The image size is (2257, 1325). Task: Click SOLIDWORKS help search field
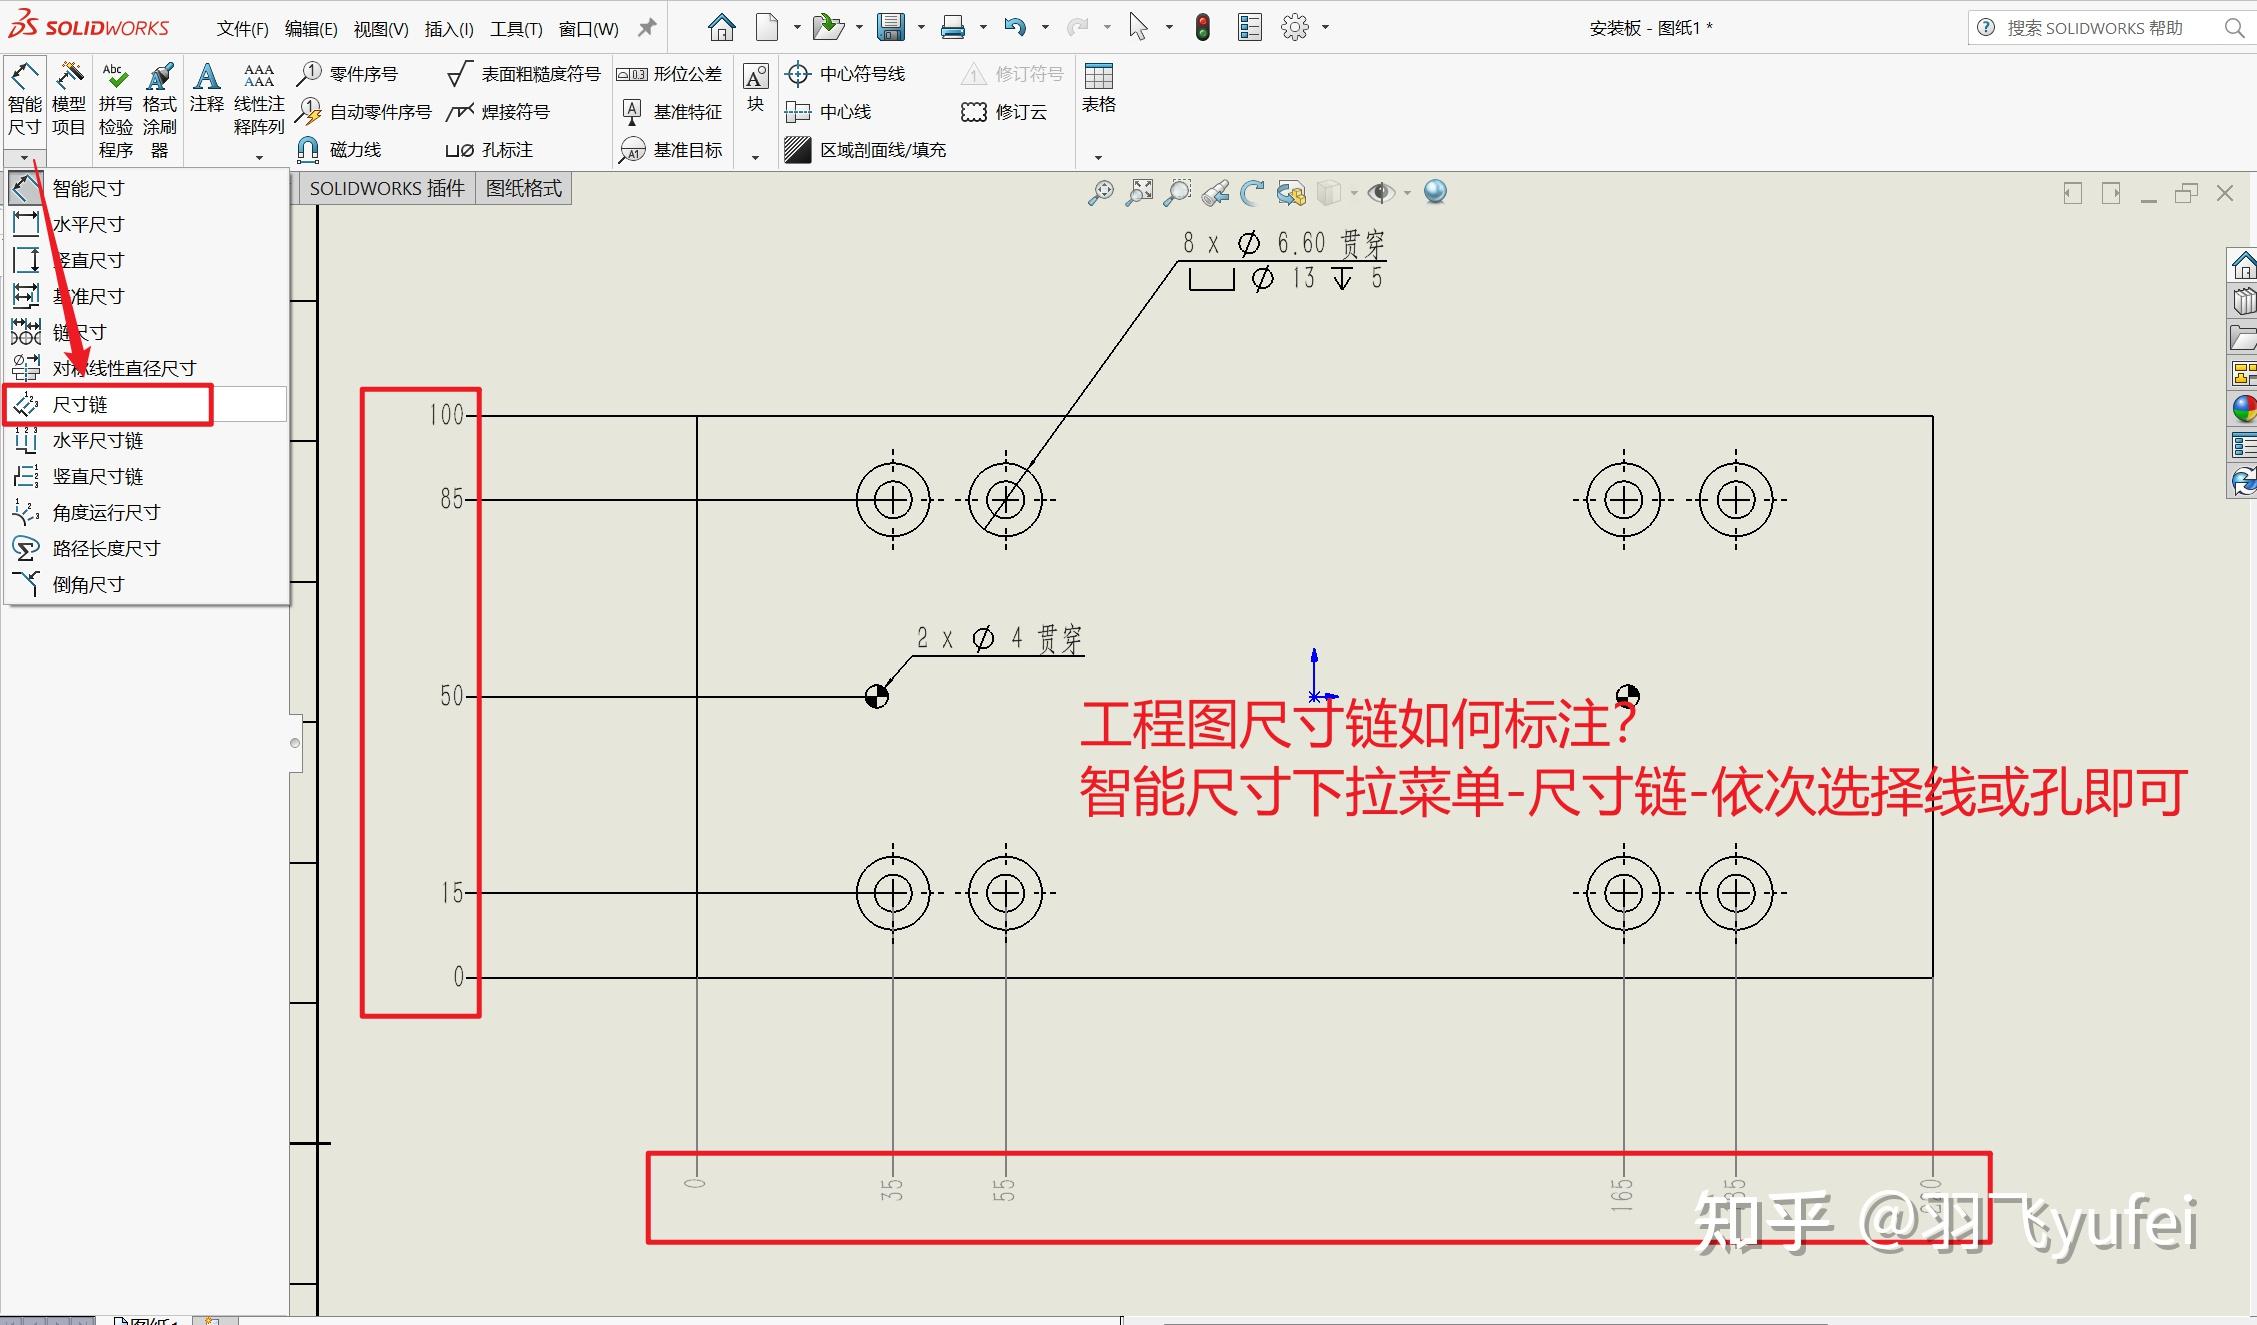pos(2111,28)
